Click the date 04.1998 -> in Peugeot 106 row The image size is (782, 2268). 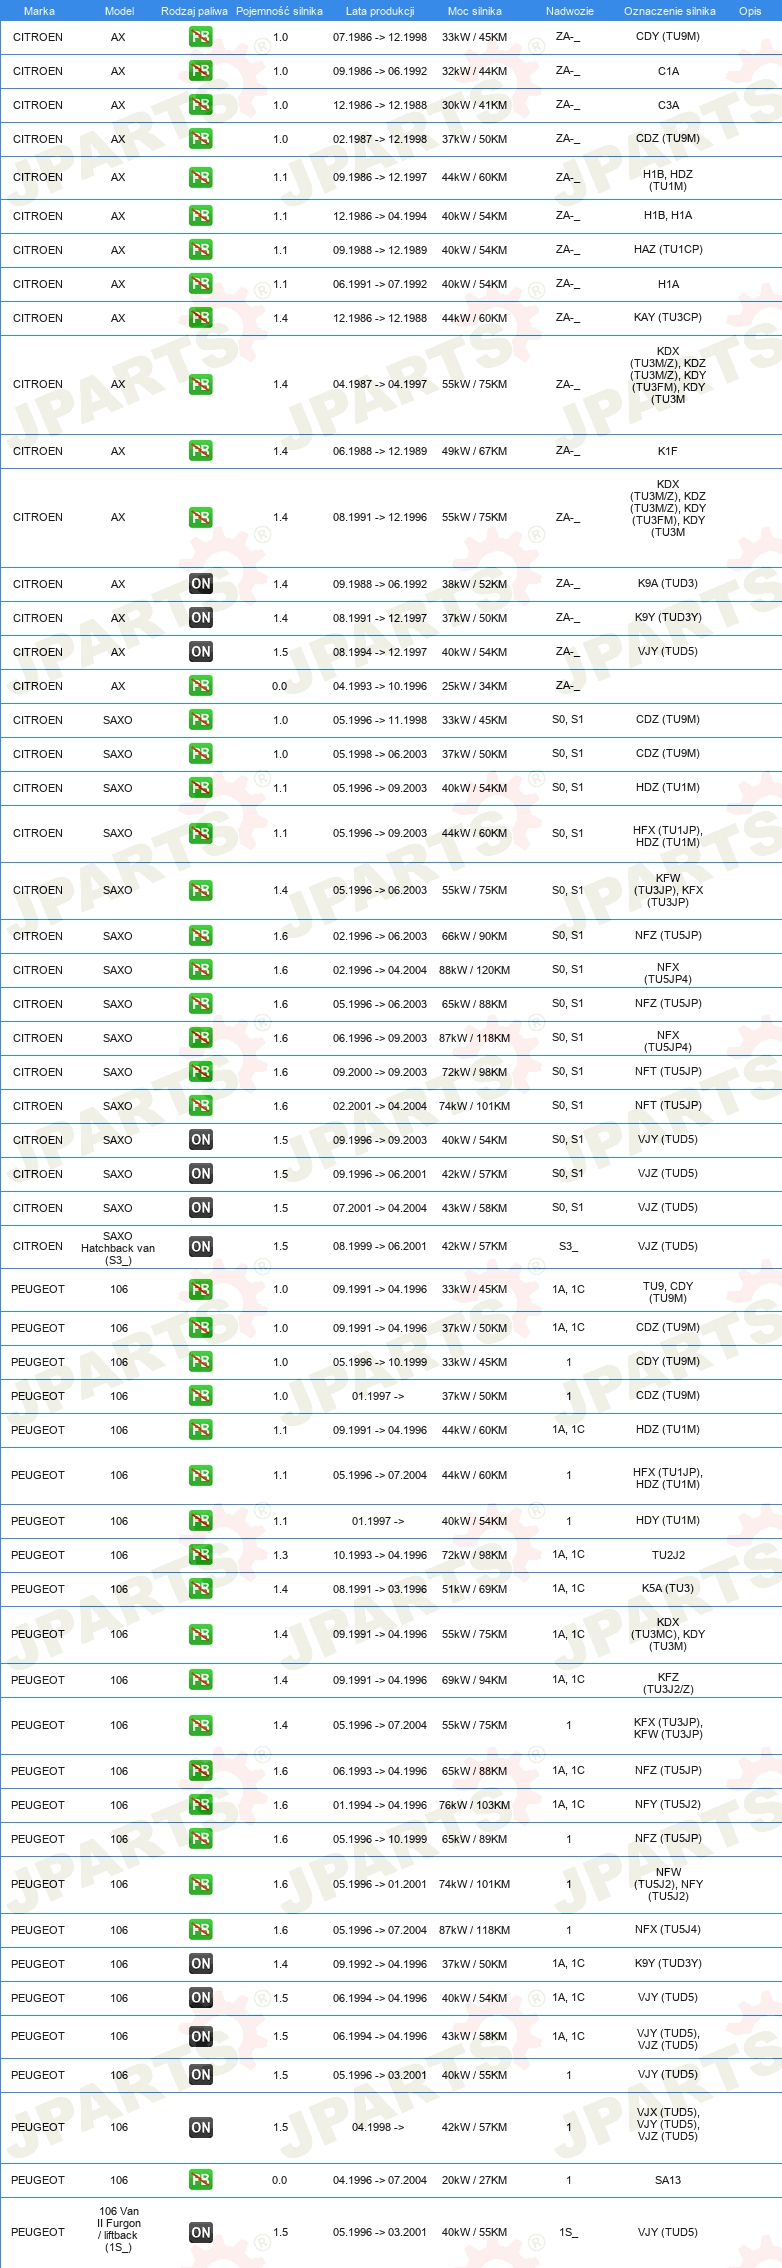click(x=378, y=2127)
